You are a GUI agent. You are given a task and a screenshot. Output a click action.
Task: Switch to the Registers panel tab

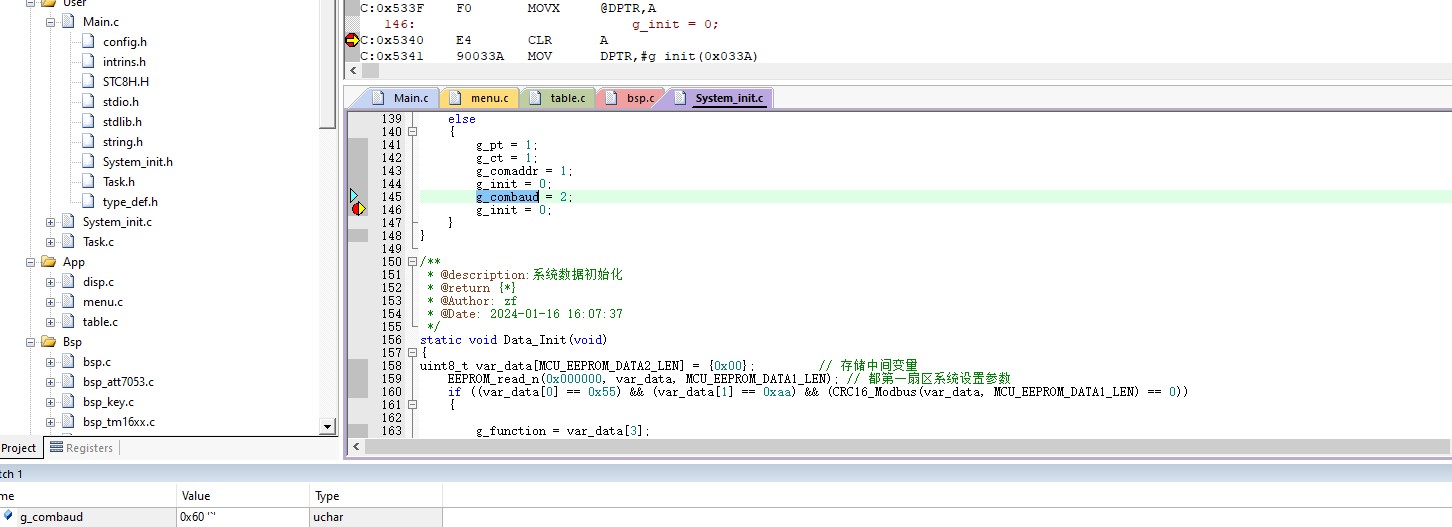click(81, 448)
